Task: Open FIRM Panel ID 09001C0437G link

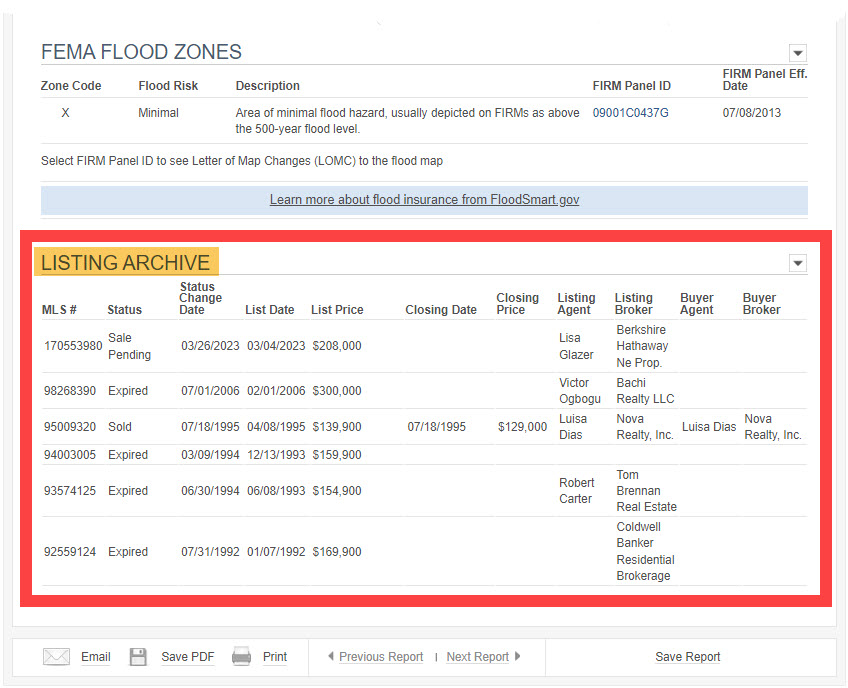Action: click(631, 113)
